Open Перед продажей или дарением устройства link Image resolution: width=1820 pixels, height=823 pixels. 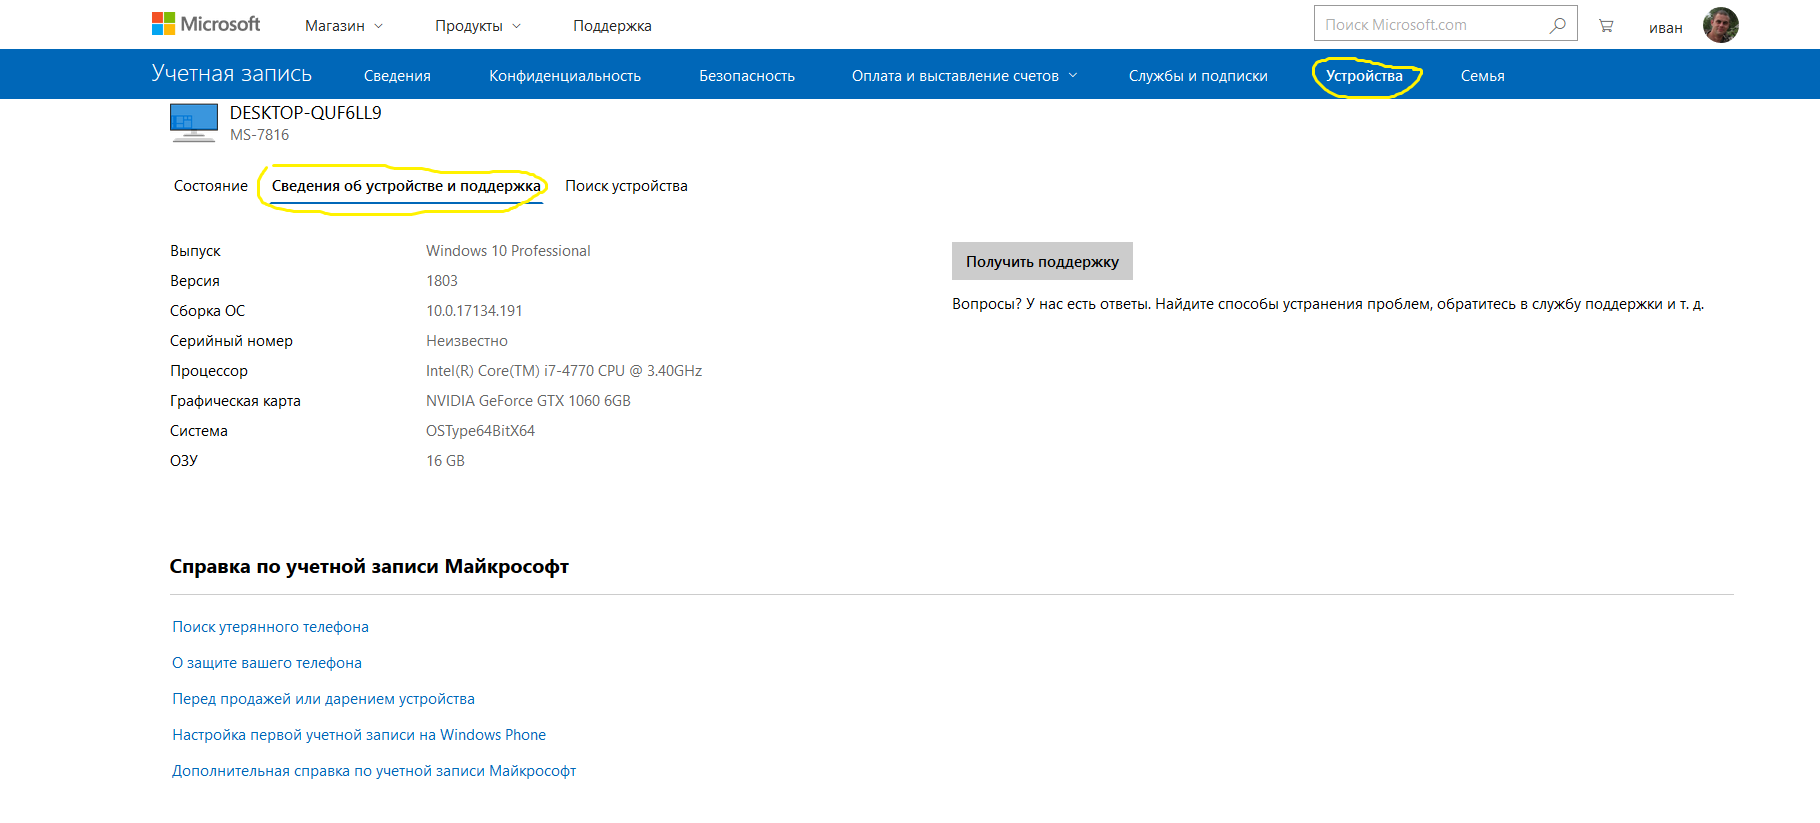[x=323, y=699]
